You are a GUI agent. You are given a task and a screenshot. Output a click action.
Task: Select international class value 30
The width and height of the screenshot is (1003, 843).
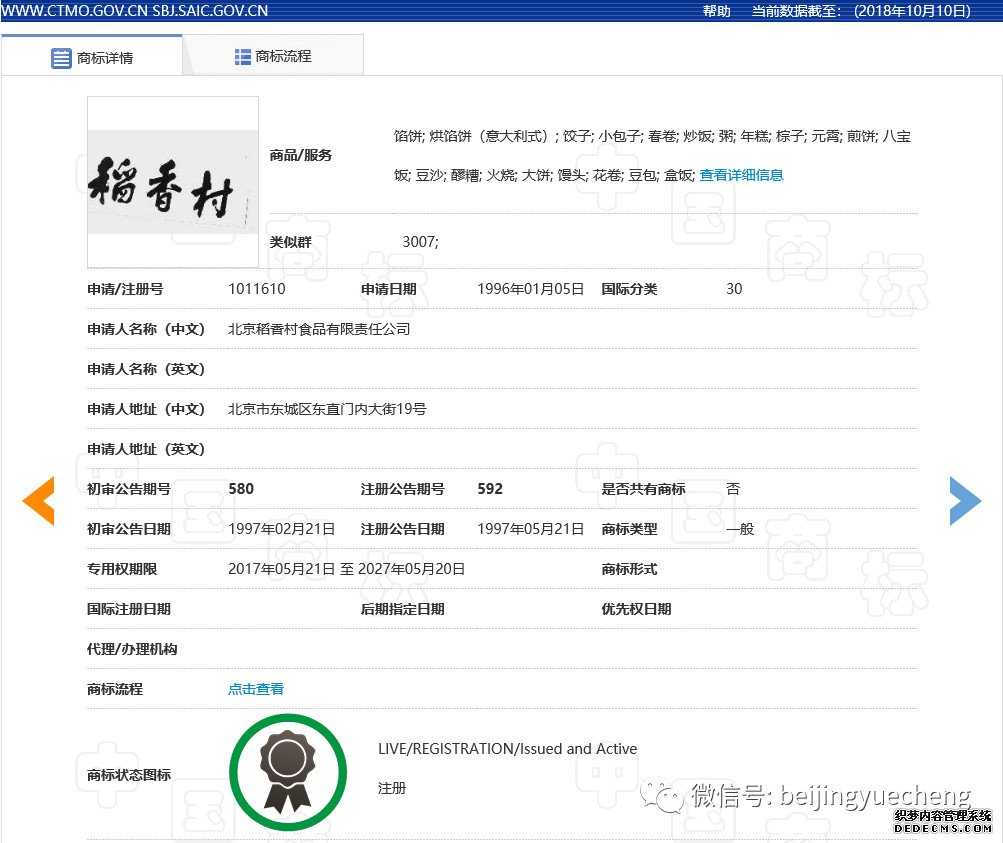click(x=734, y=289)
